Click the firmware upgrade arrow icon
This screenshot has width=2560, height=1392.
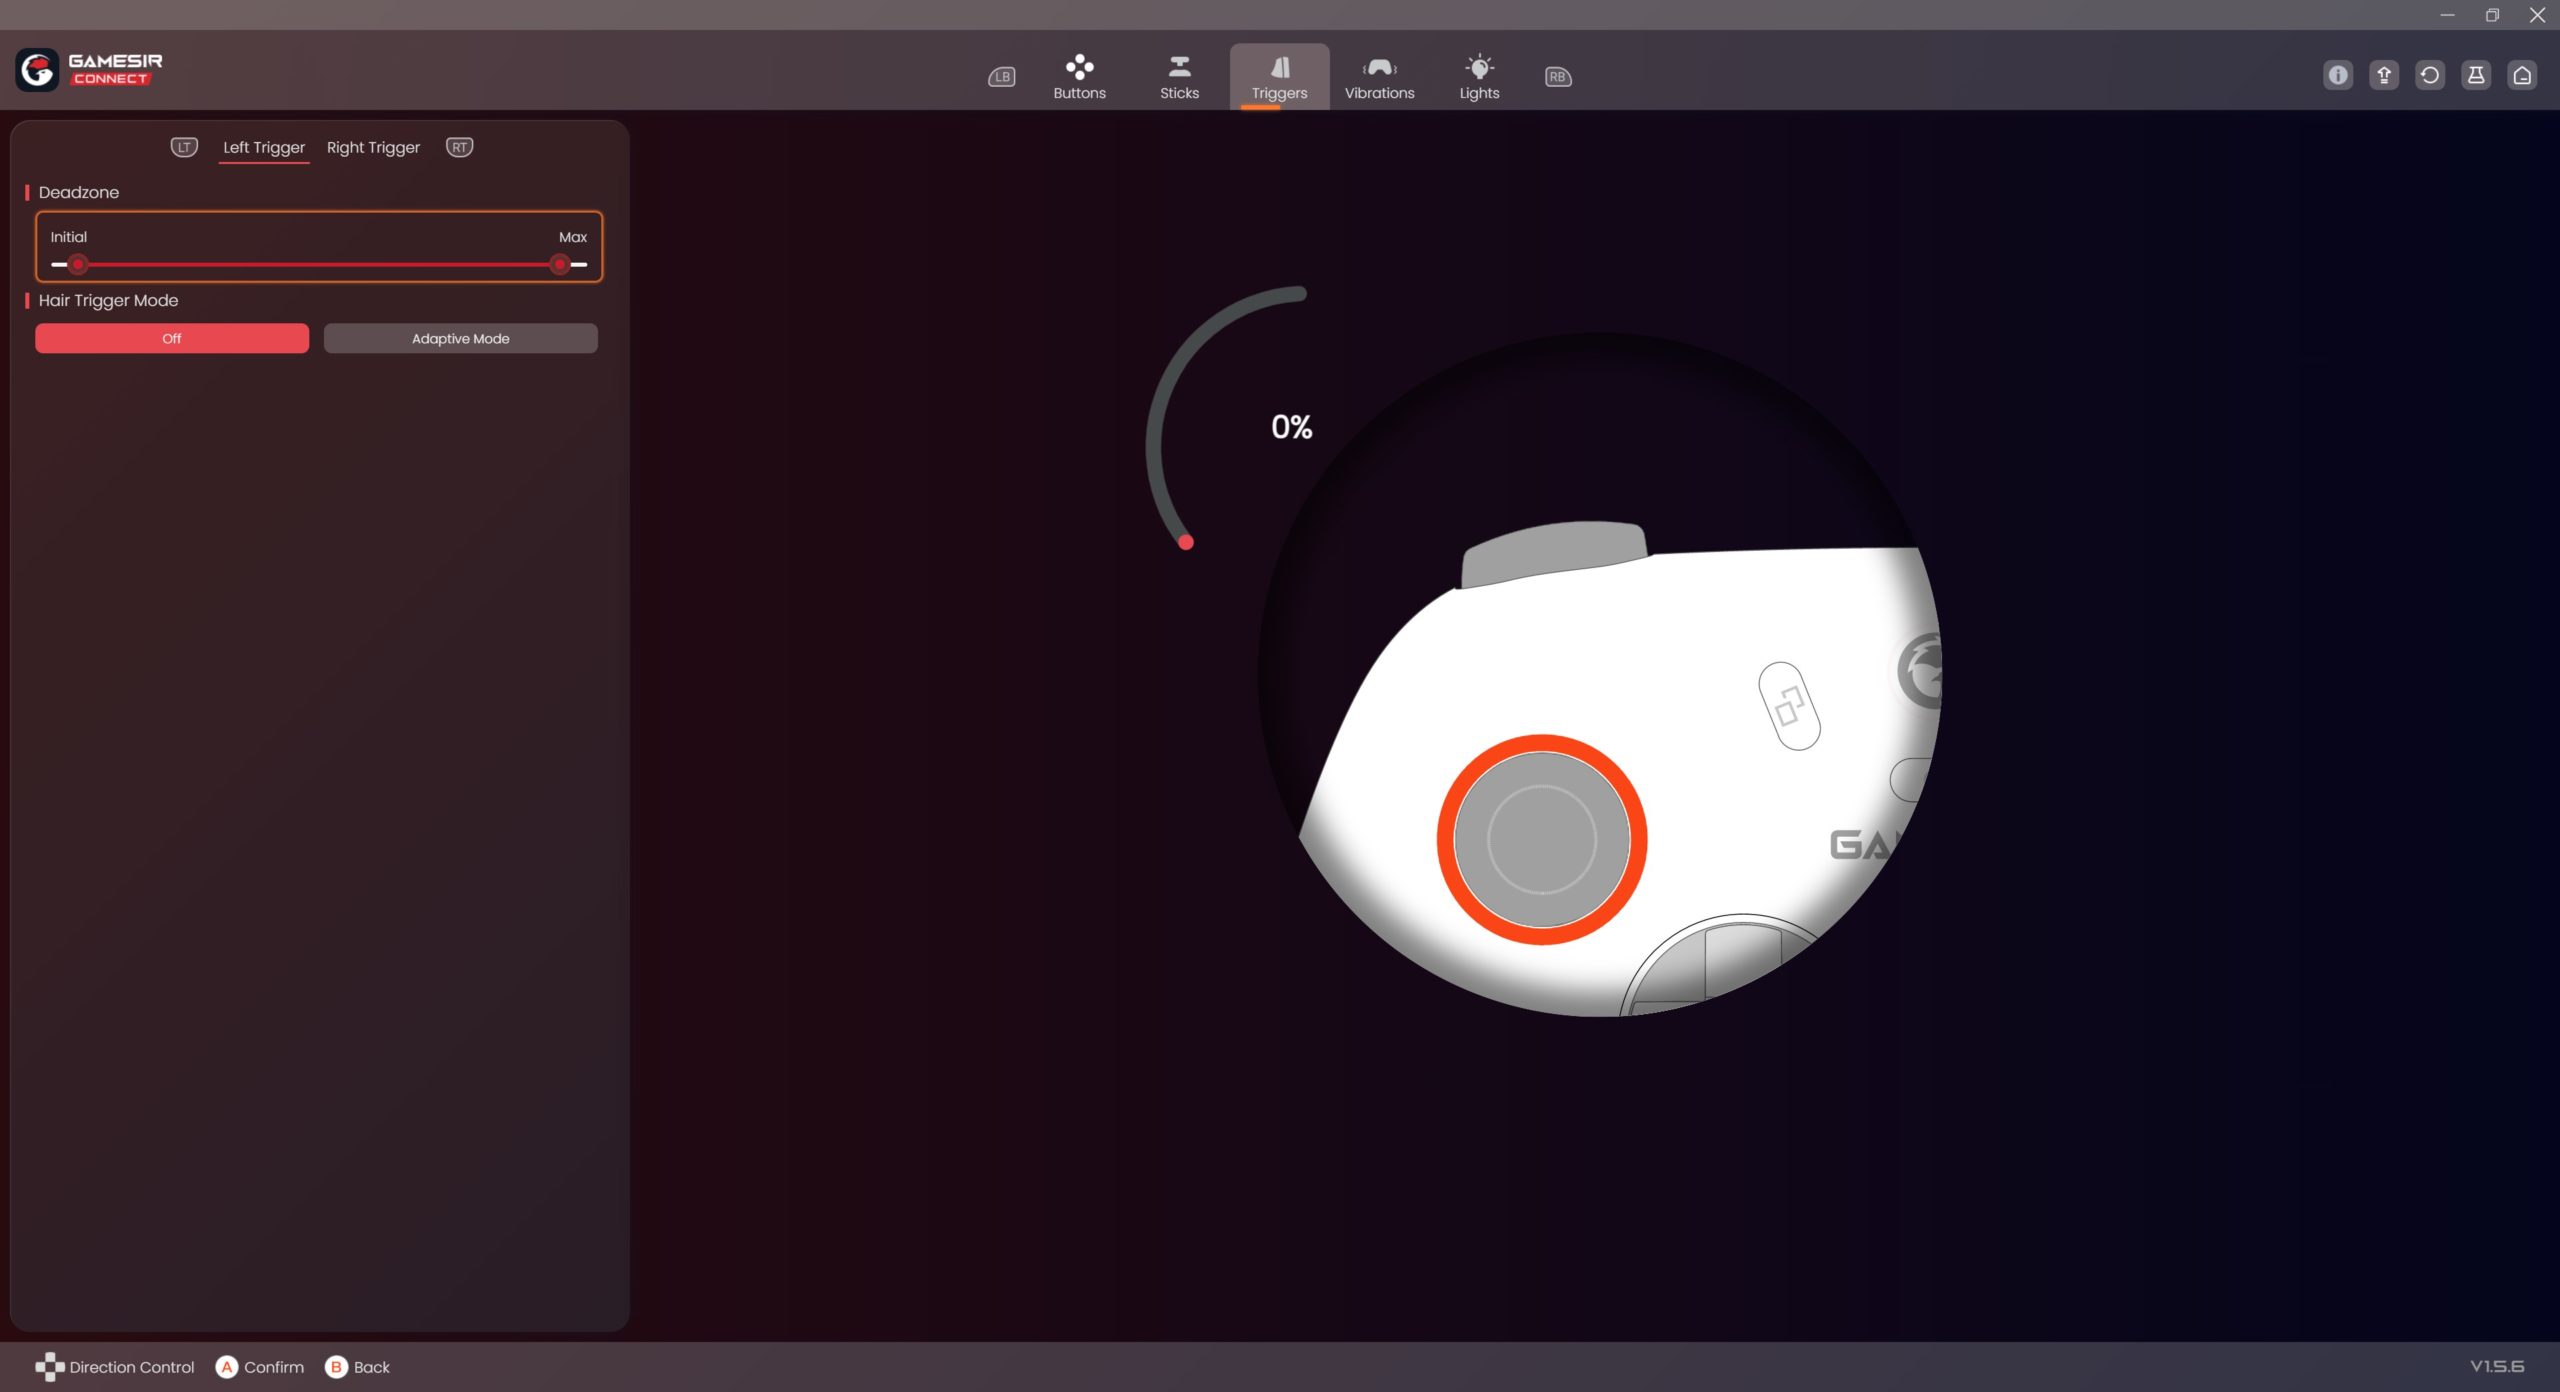(2384, 75)
